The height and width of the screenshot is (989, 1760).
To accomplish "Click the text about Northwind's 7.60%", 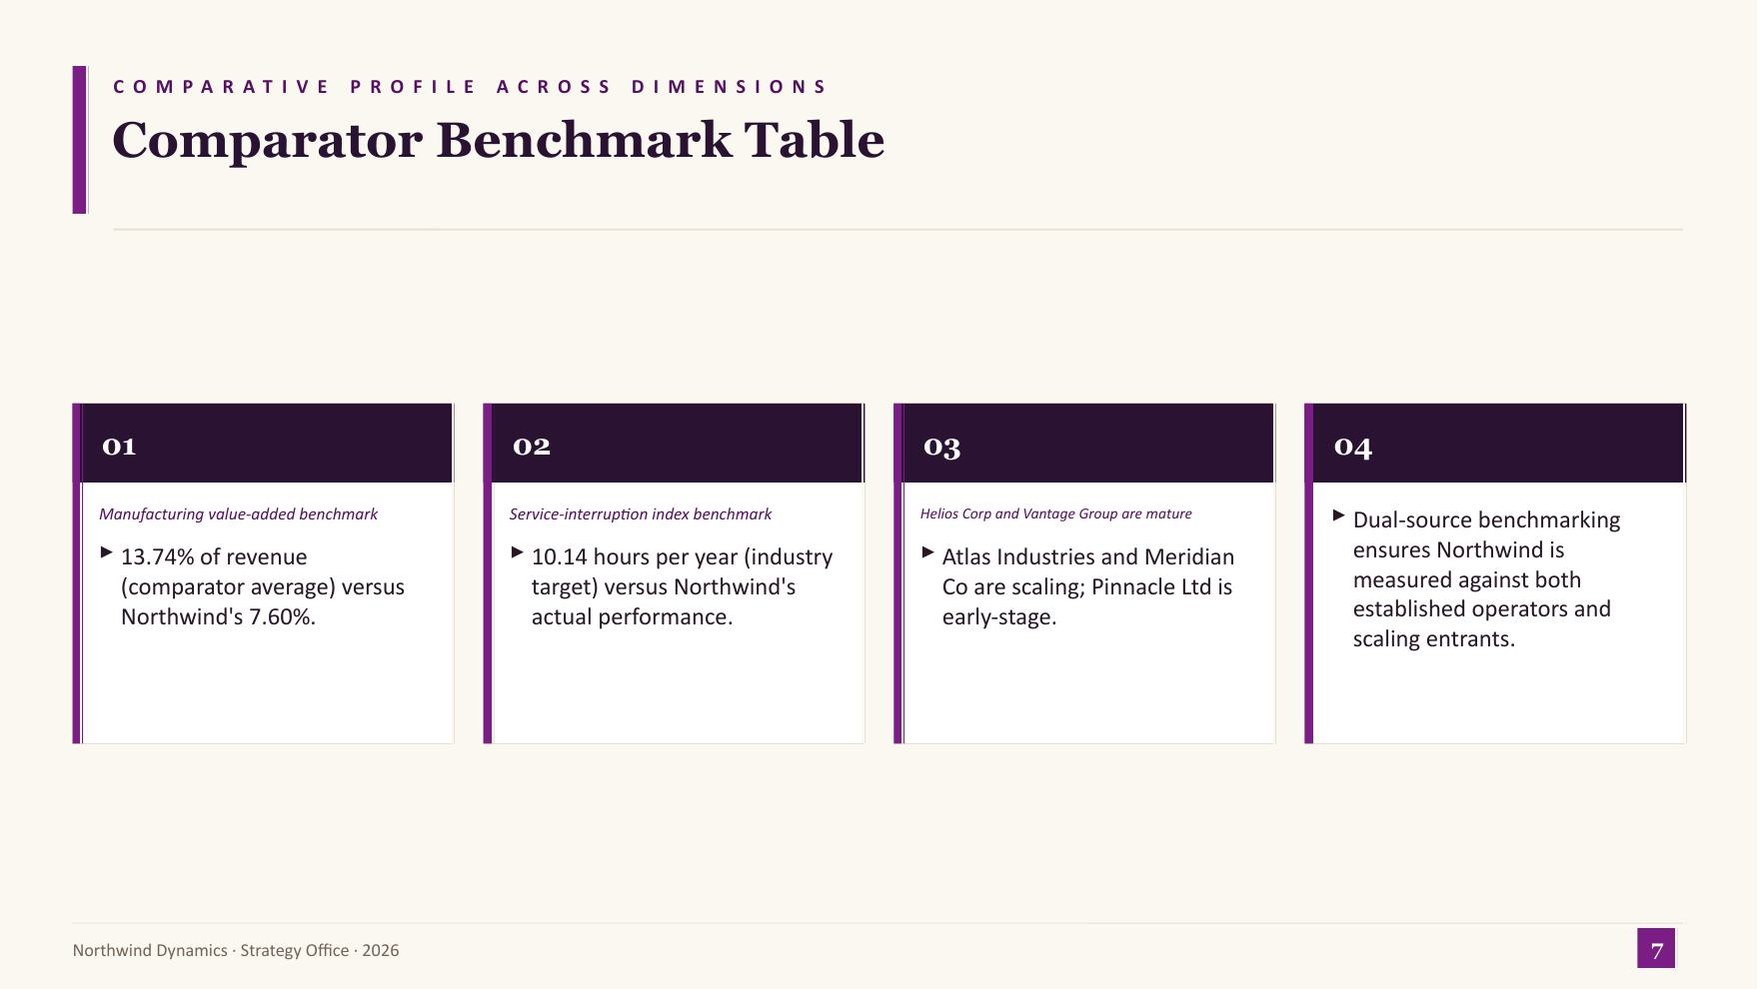I will click(x=263, y=587).
